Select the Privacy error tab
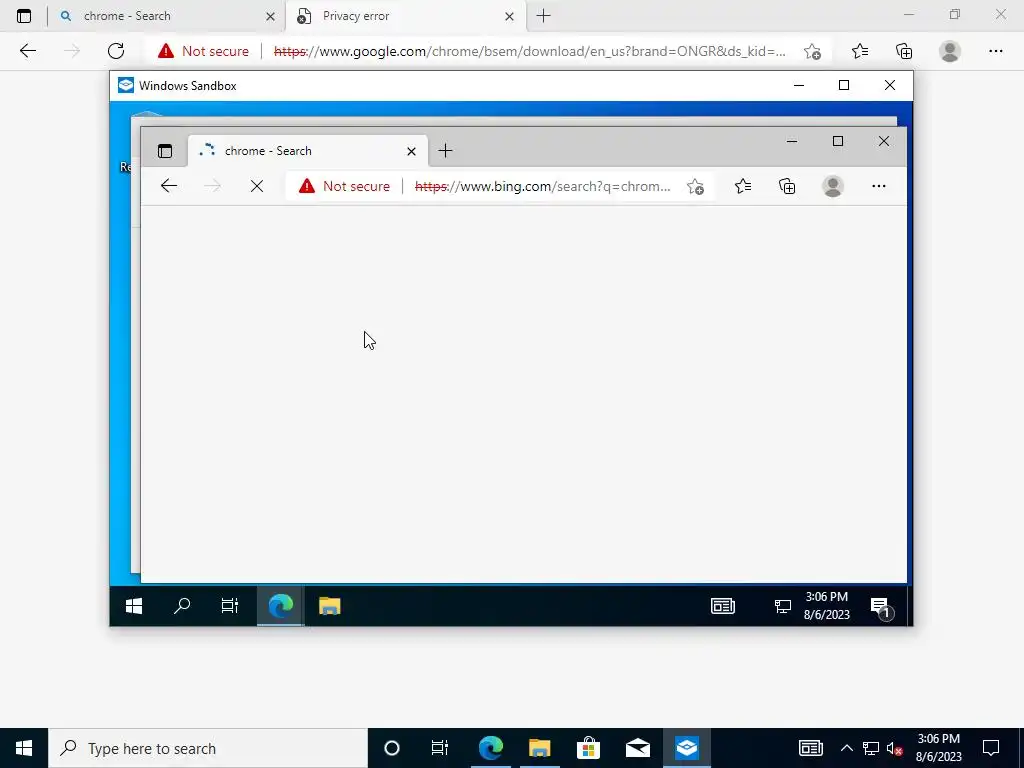Viewport: 1024px width, 768px height. pos(405,16)
